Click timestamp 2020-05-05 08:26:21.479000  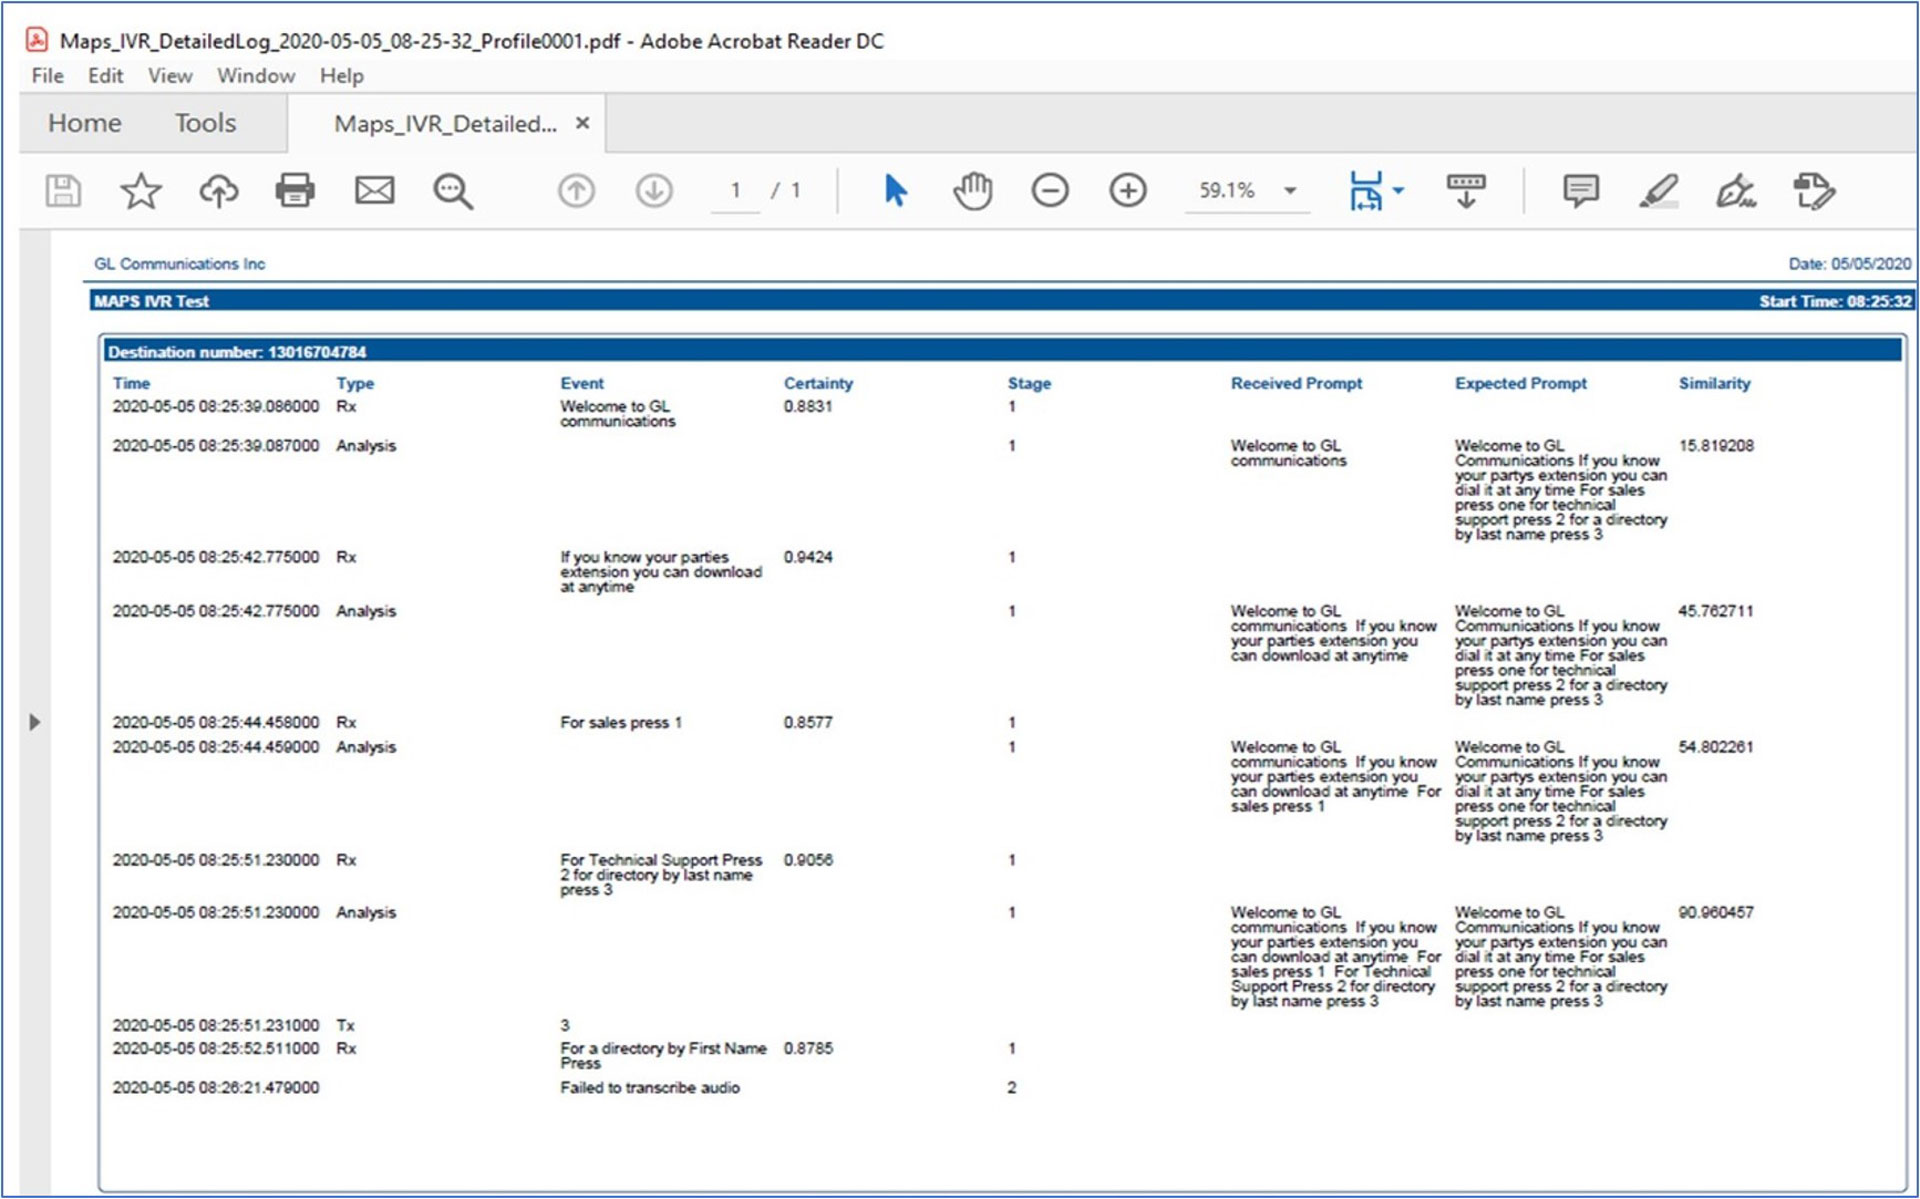point(216,1087)
